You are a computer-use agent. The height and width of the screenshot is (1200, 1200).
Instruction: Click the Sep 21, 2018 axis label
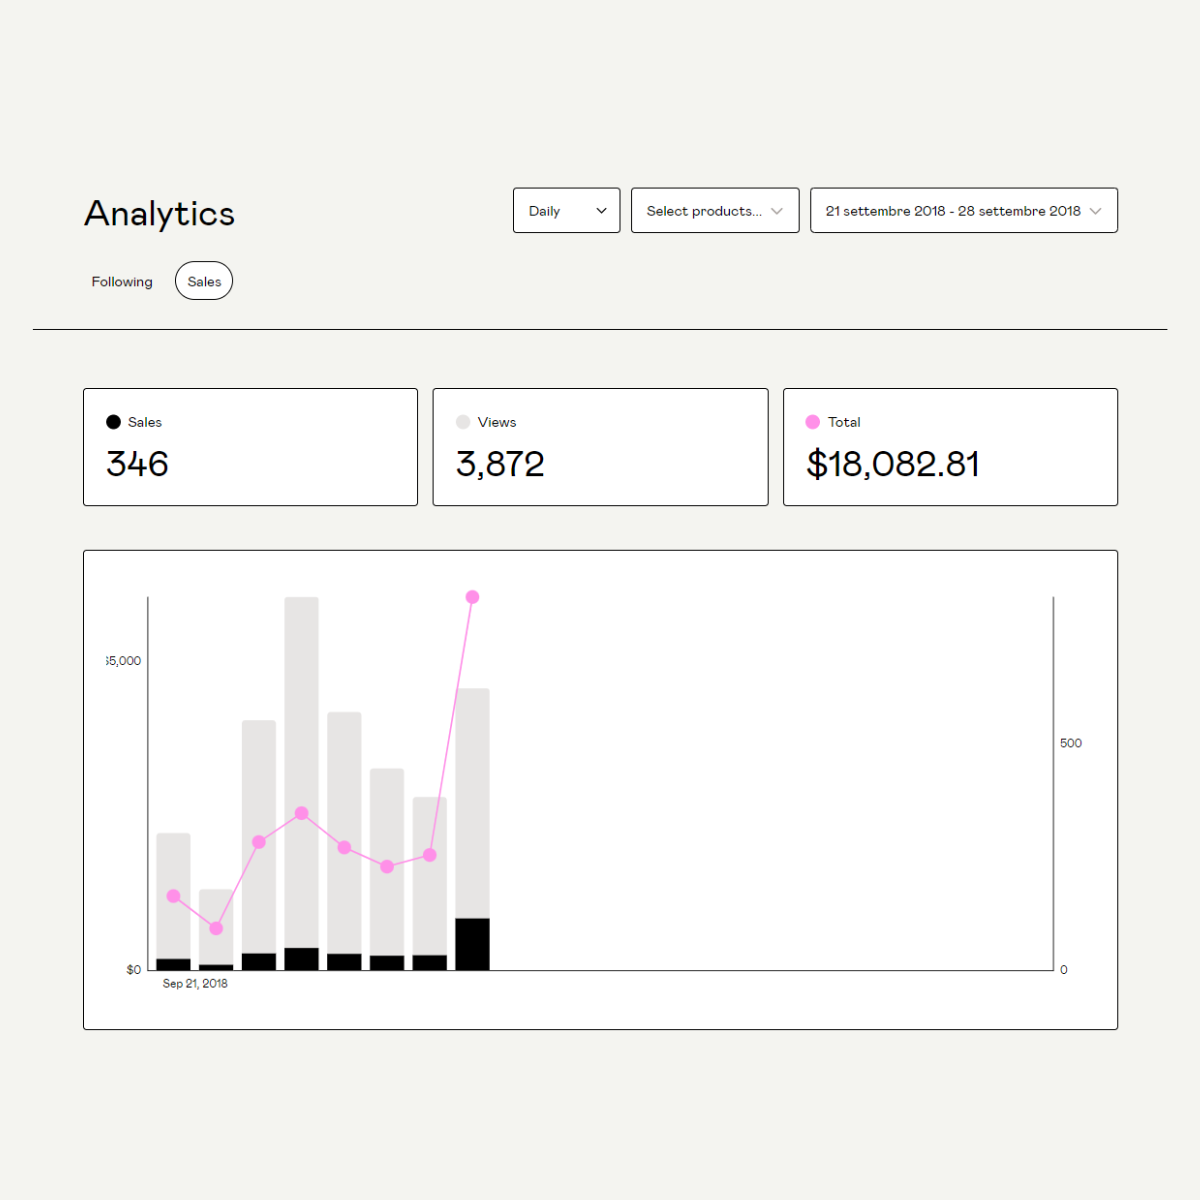tap(195, 984)
